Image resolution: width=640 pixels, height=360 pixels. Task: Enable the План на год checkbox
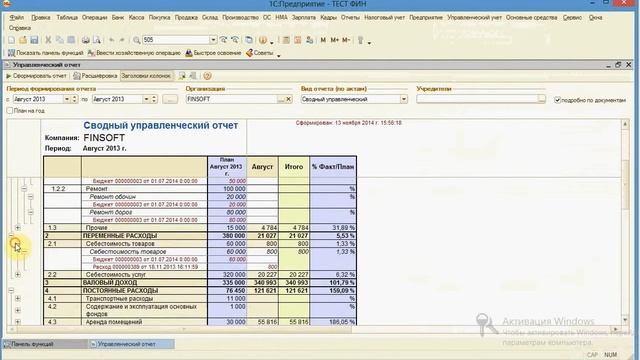pos(10,111)
